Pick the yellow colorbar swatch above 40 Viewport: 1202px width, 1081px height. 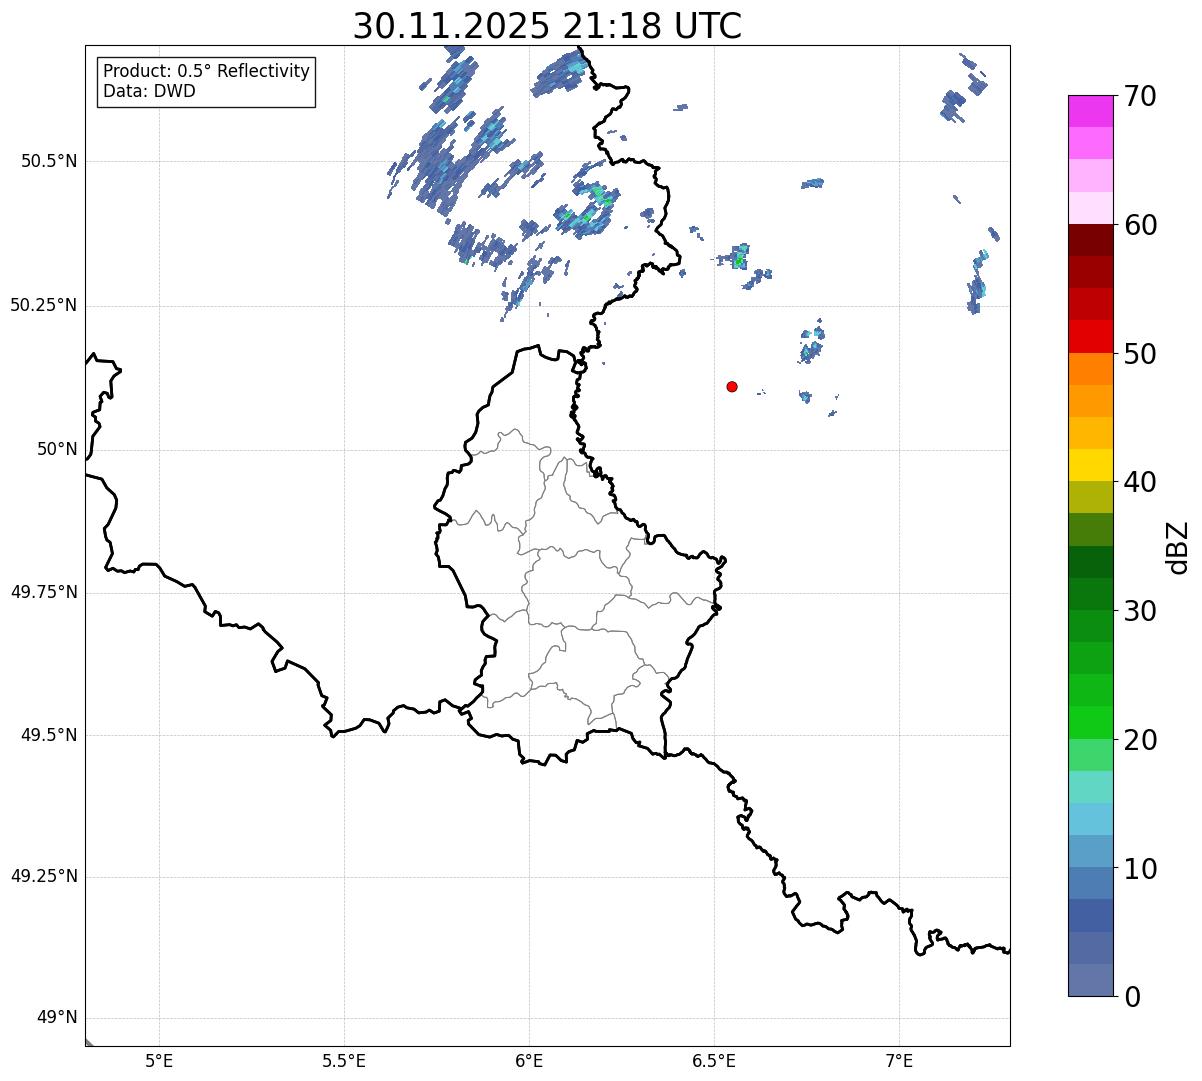[x=1091, y=465]
